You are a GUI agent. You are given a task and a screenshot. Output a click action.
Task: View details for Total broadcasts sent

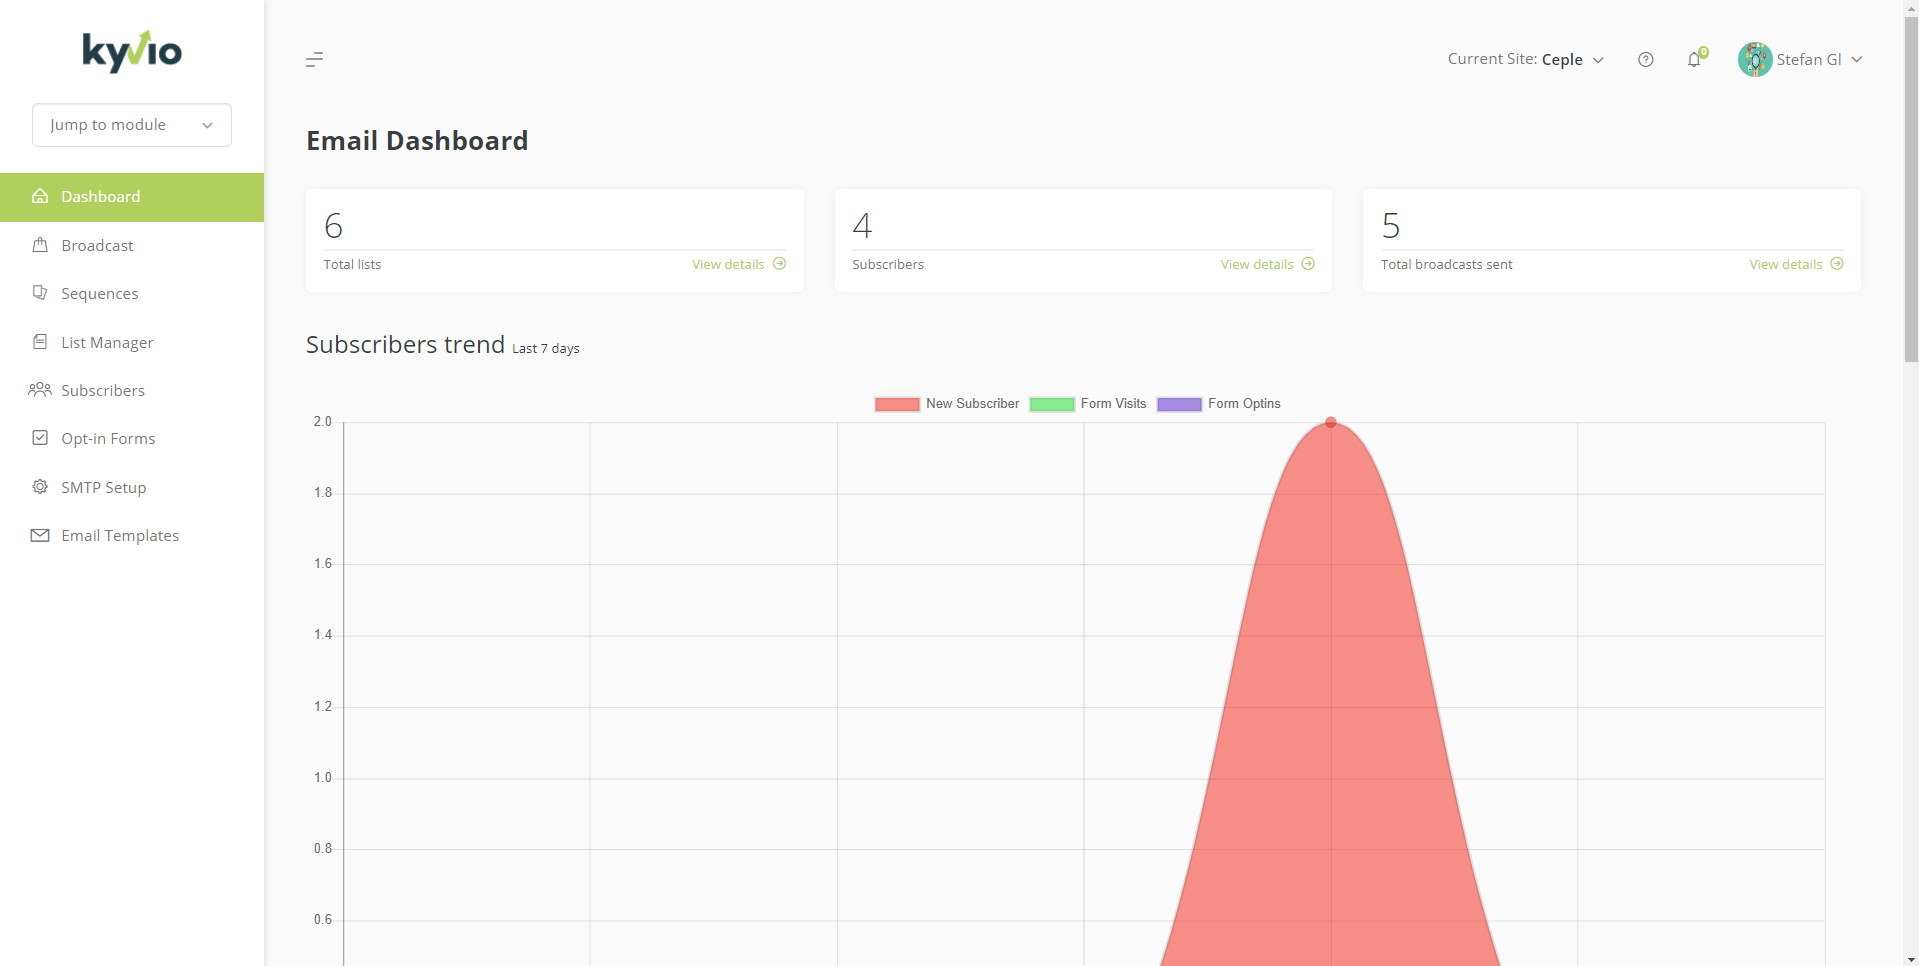(x=1796, y=264)
